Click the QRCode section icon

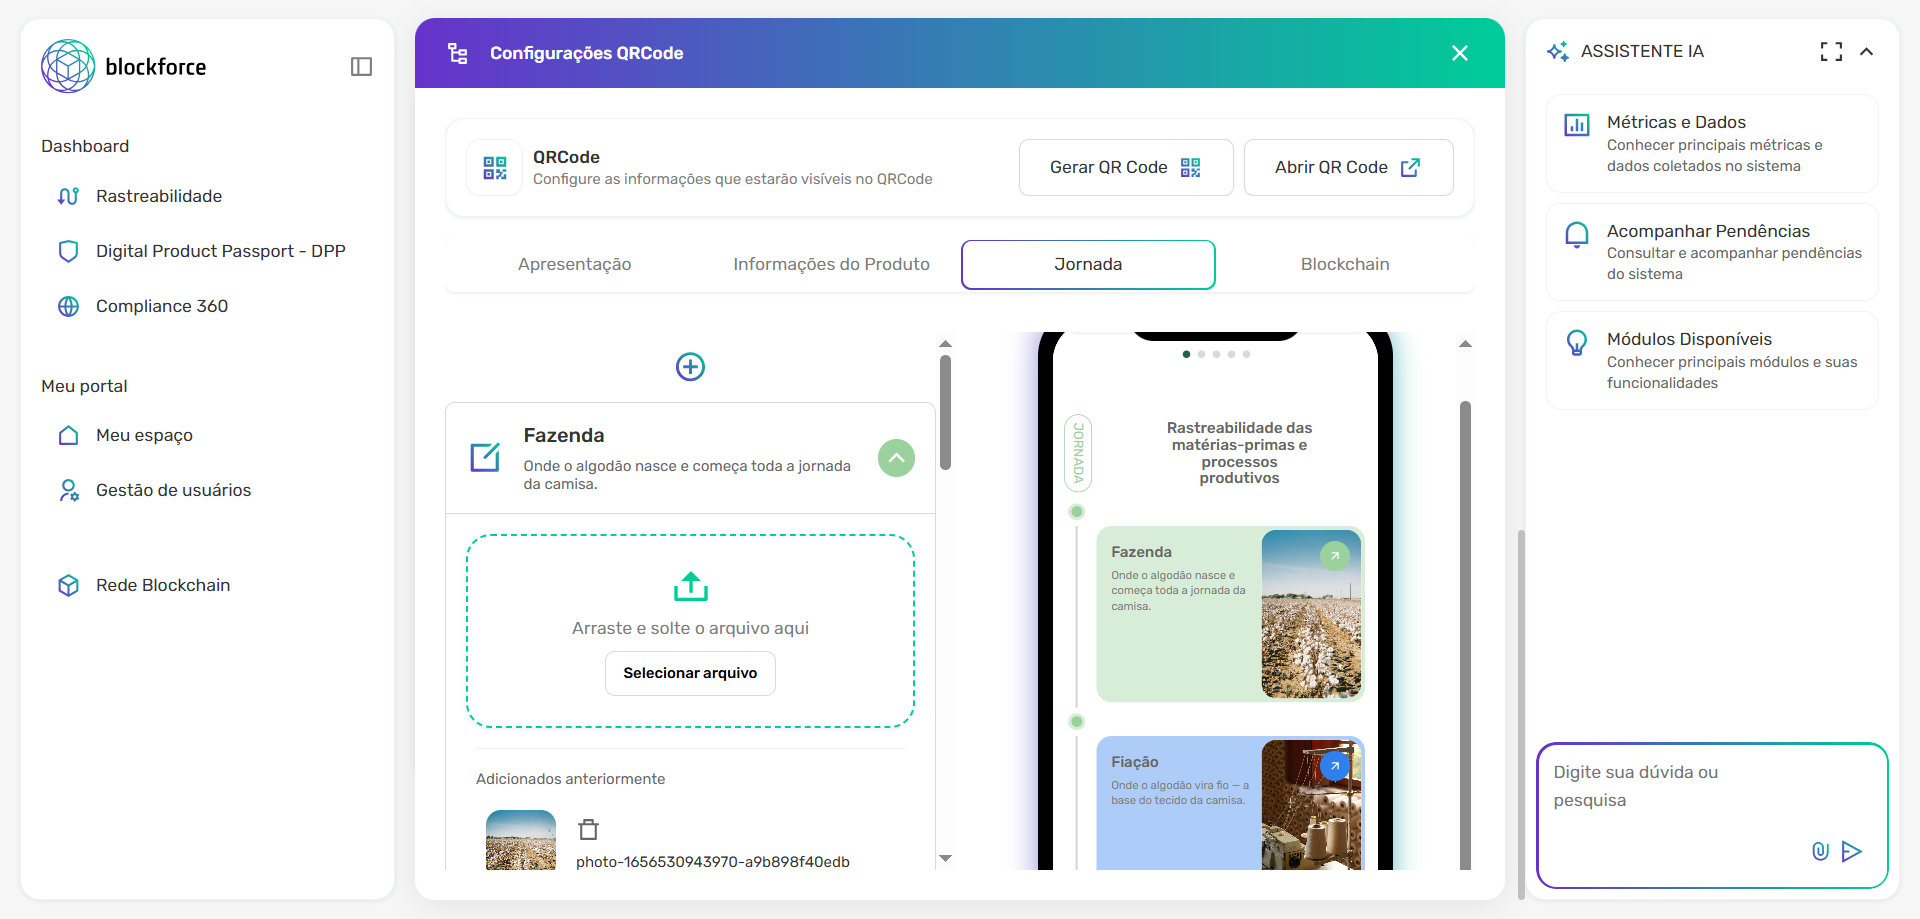(x=494, y=167)
